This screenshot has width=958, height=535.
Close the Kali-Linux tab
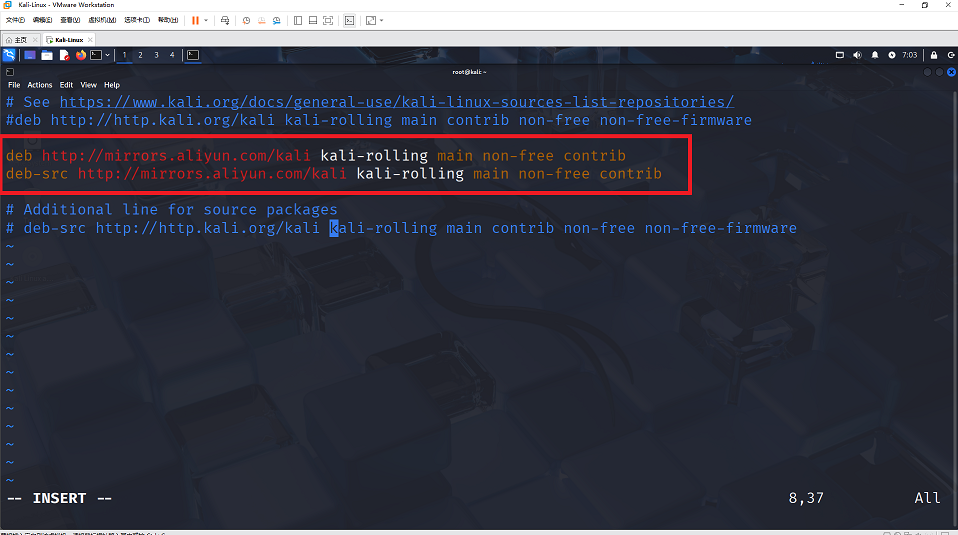pos(90,40)
